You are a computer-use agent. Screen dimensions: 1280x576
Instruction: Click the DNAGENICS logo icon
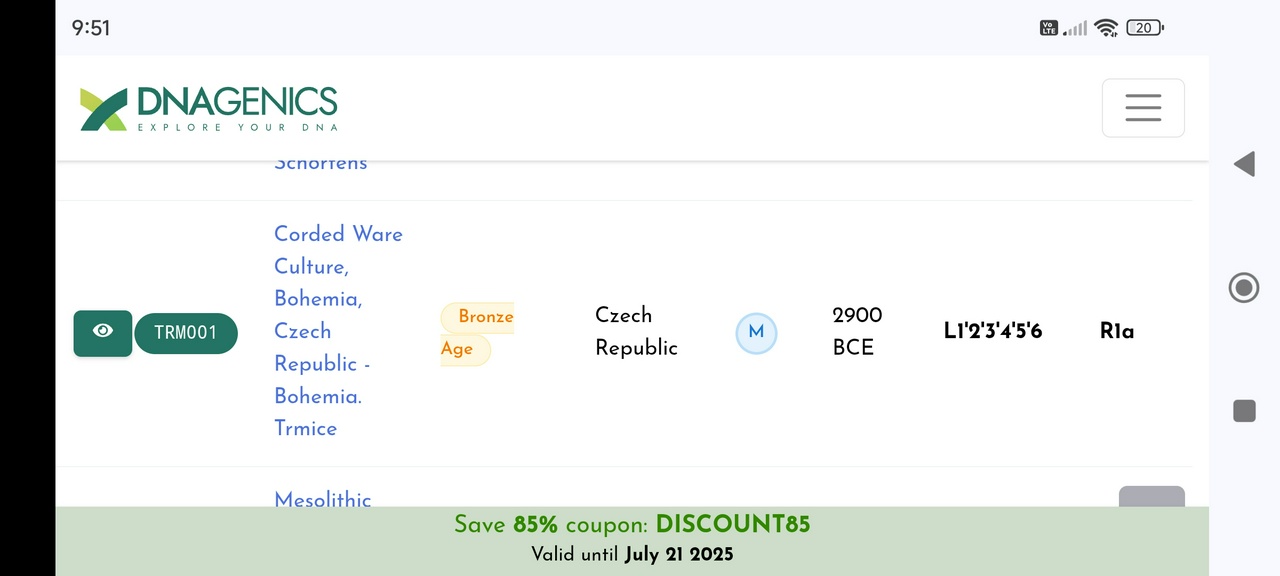104,109
